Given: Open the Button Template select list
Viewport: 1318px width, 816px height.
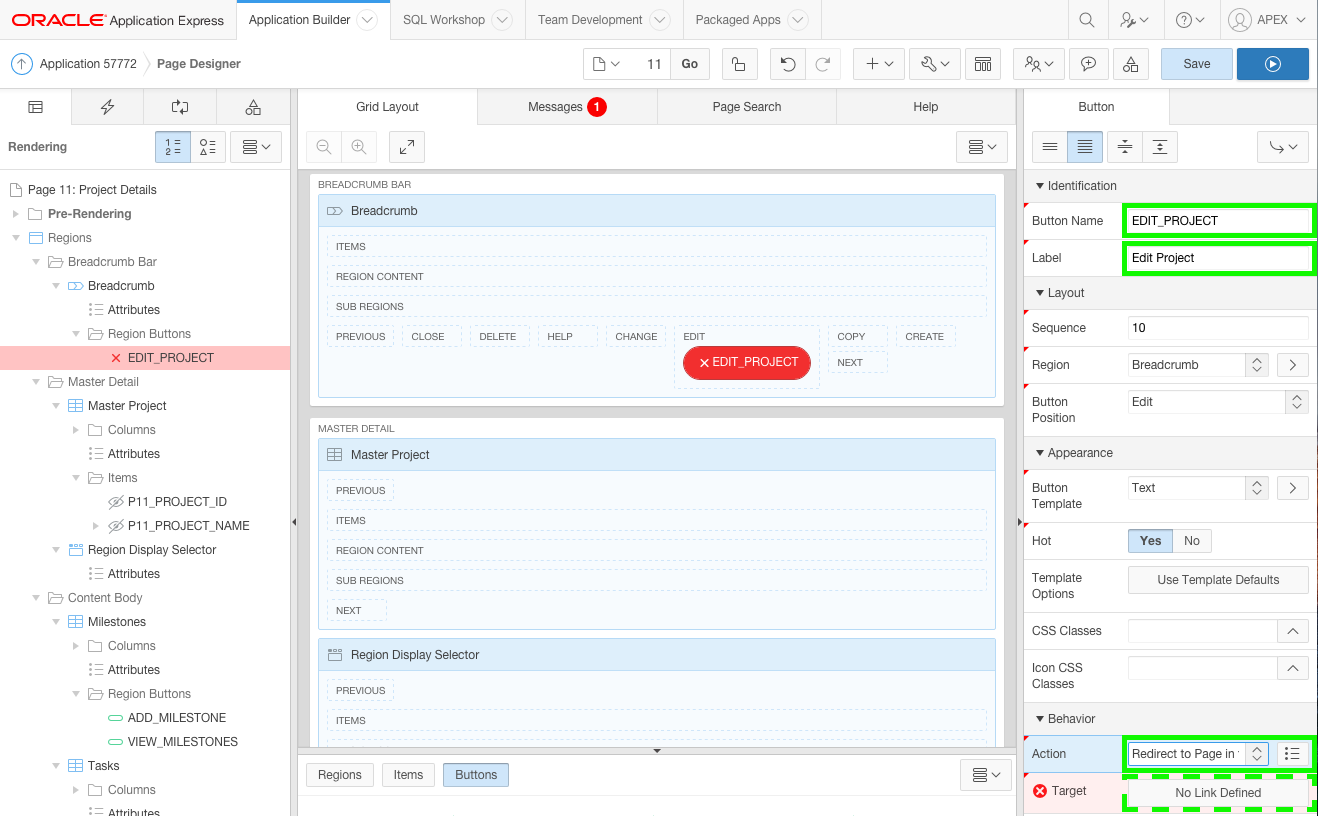Looking at the screenshot, I should [1199, 488].
